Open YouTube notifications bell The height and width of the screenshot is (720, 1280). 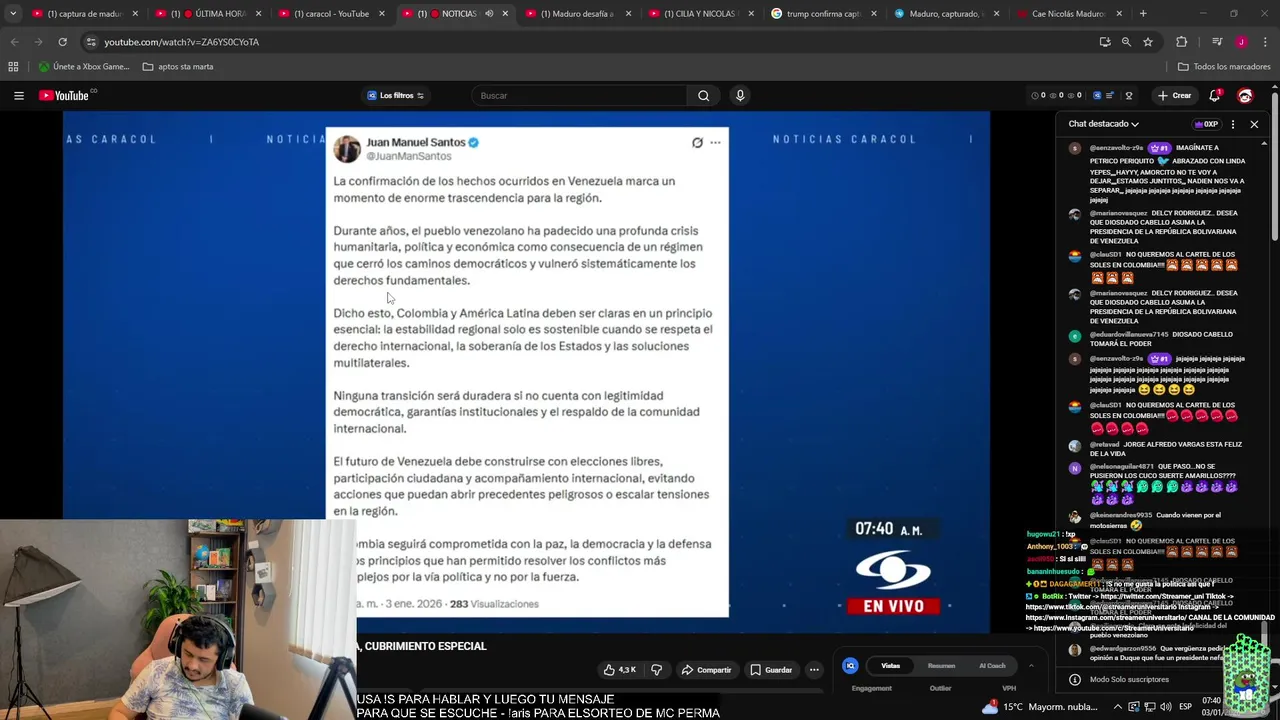[1215, 96]
